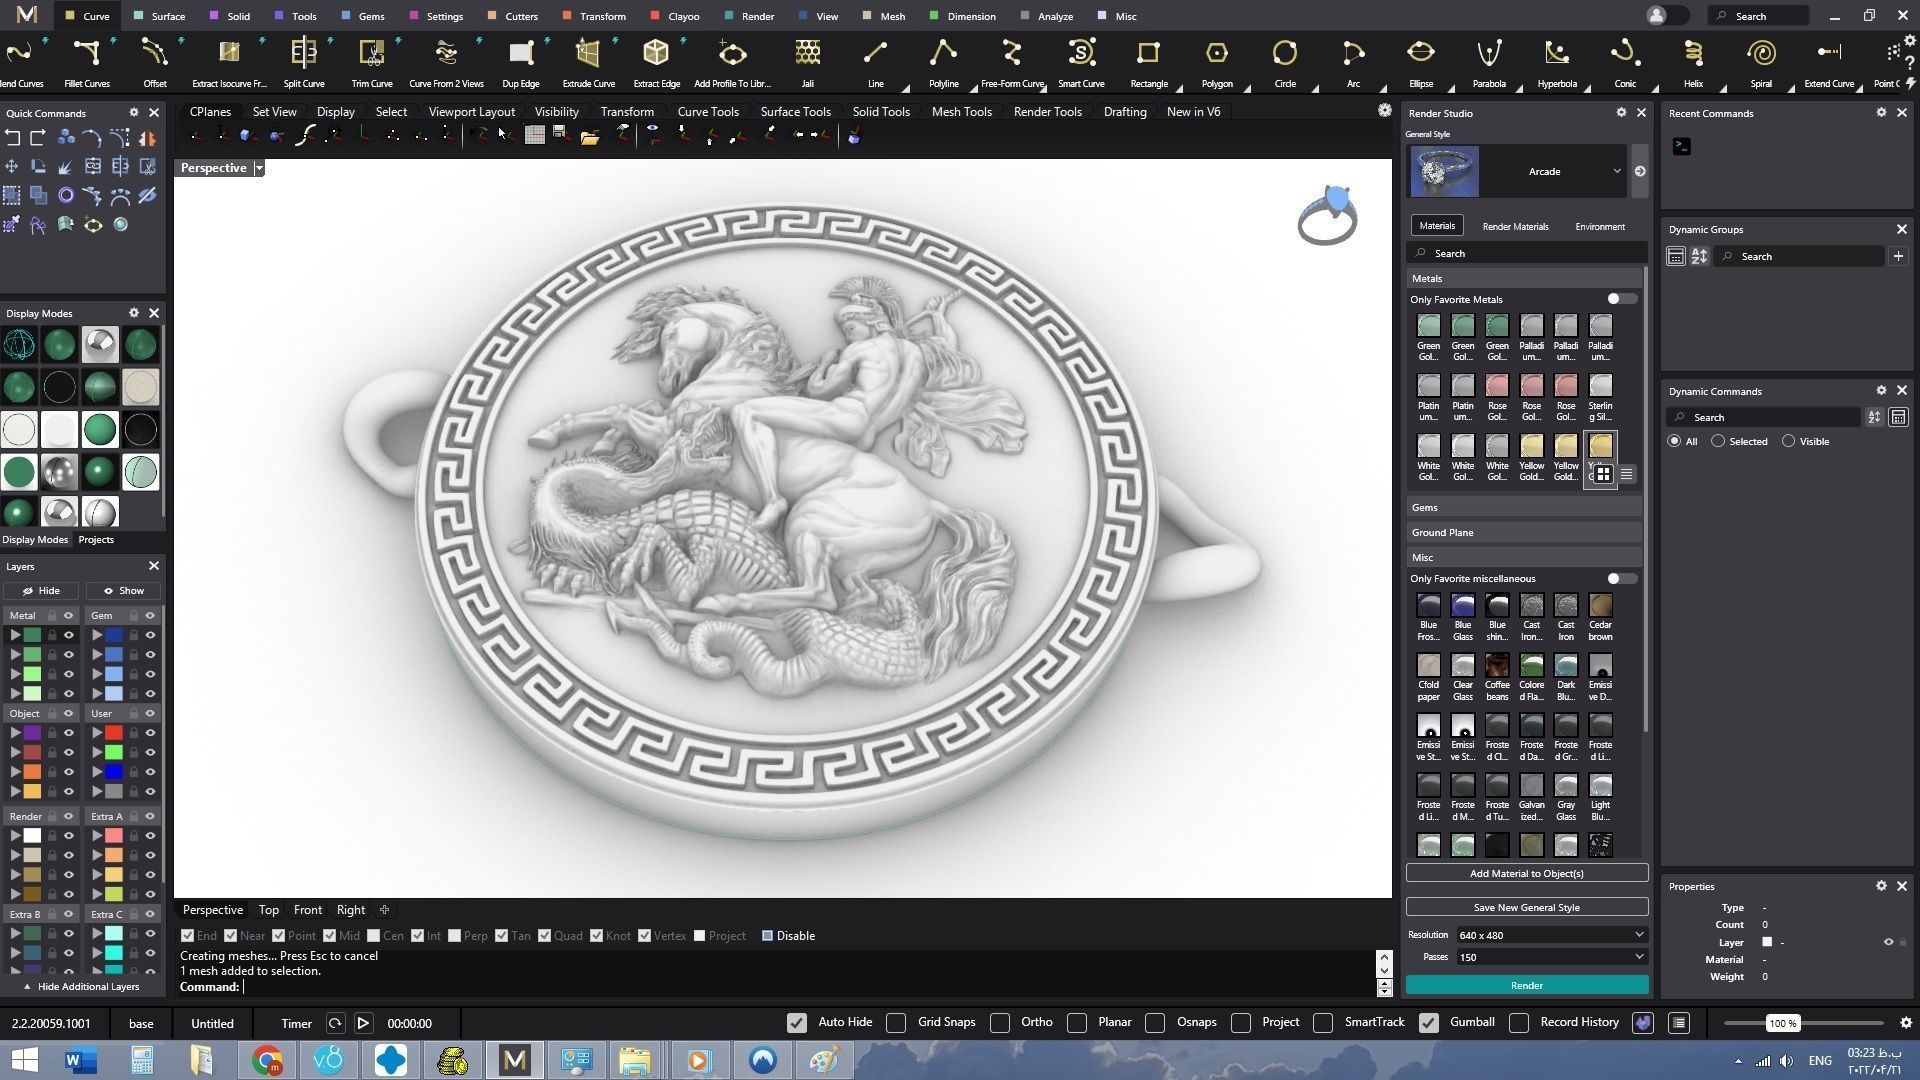1920x1080 pixels.
Task: Click the Helix curve tool
Action: tap(1692, 54)
